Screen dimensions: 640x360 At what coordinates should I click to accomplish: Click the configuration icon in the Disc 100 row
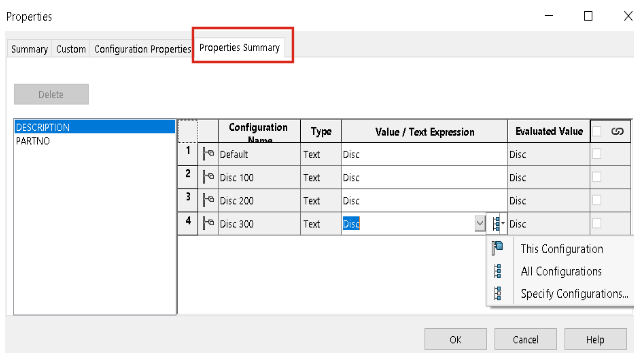208,177
